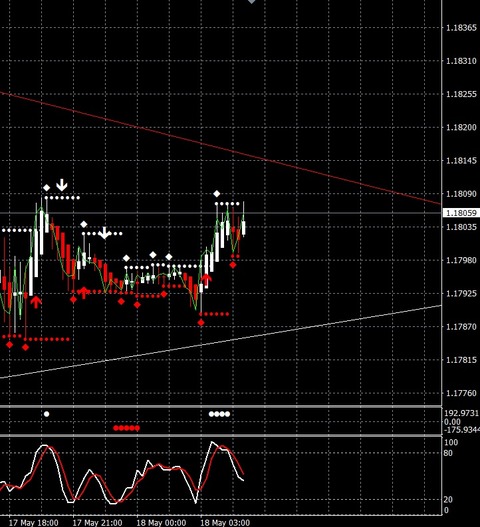Click the price label 1.18310
The width and height of the screenshot is (480, 527).
coord(461,61)
